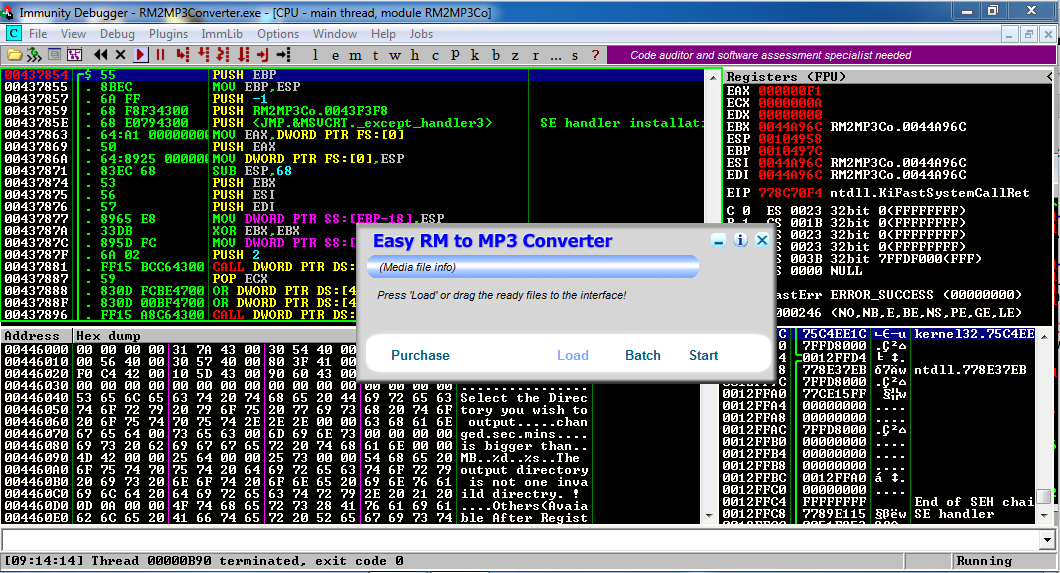This screenshot has height=573, width=1060.
Task: Click the Batch button in converter
Action: [643, 355]
